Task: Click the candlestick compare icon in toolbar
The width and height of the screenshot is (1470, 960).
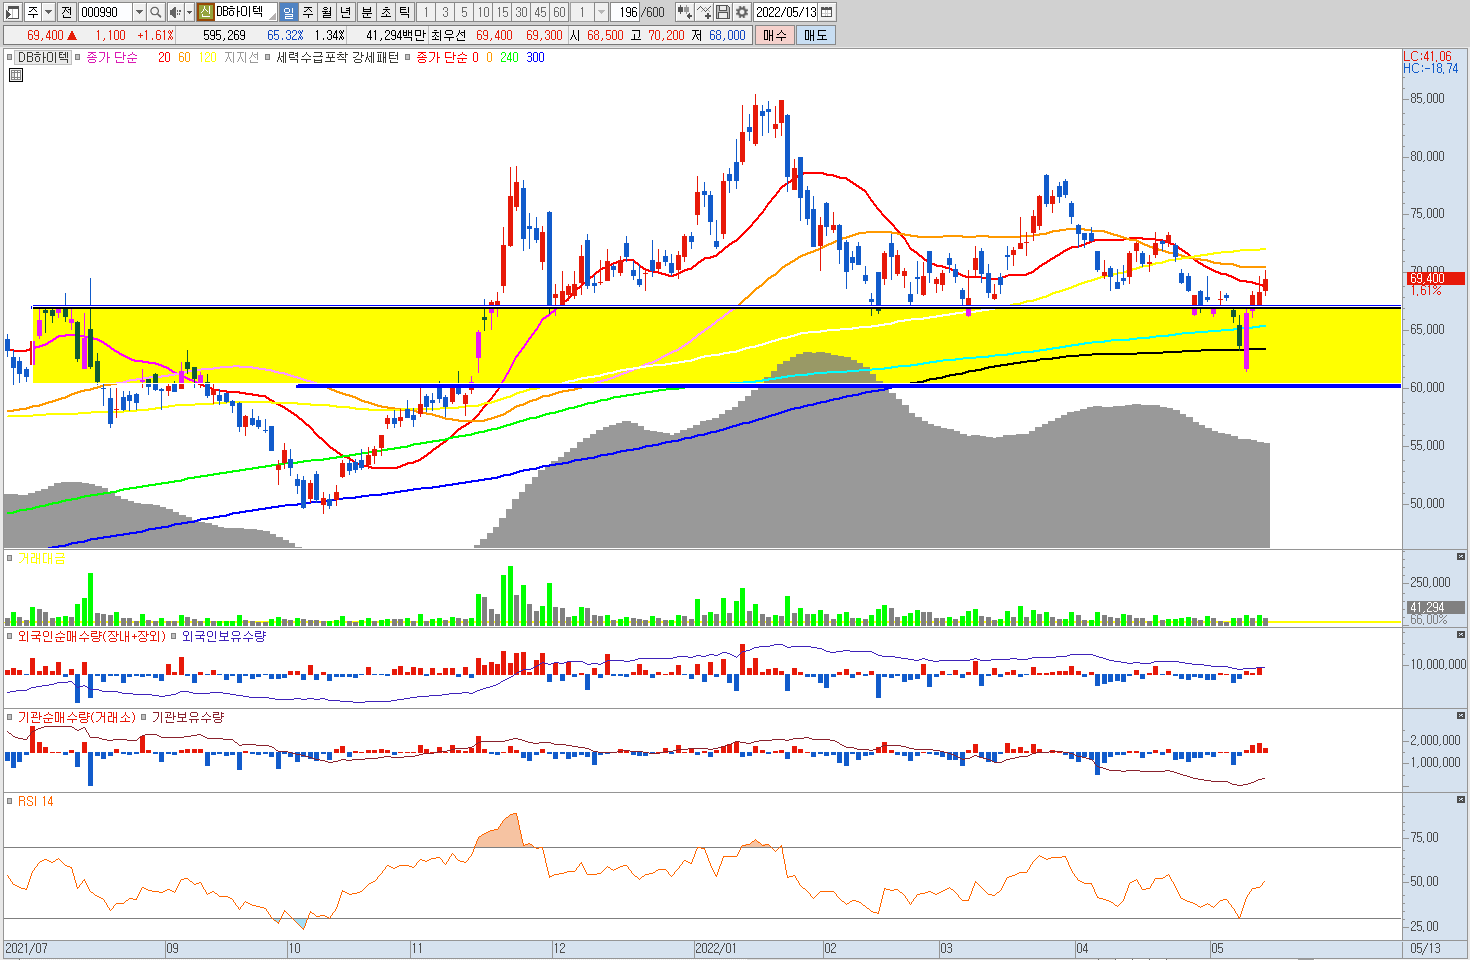Action: click(685, 12)
